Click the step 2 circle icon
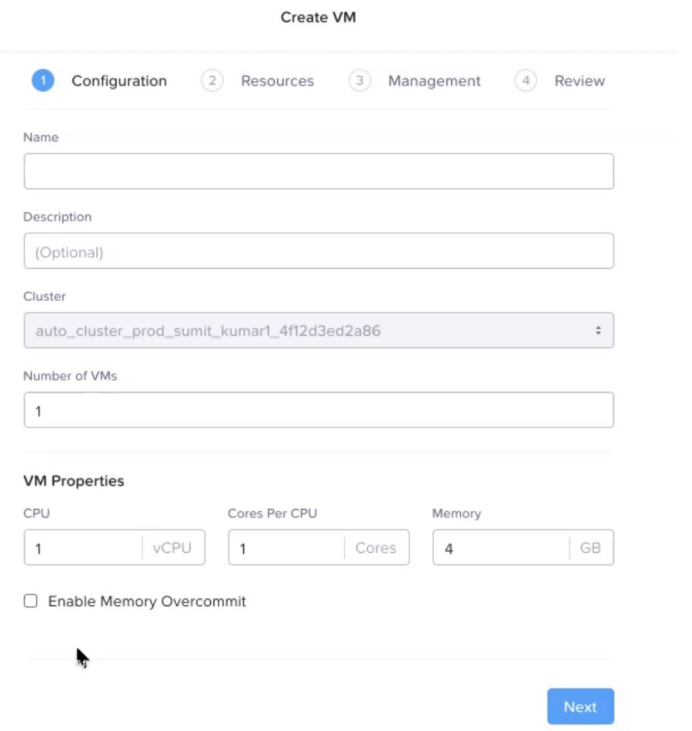Viewport: 692px width, 731px height. [212, 81]
